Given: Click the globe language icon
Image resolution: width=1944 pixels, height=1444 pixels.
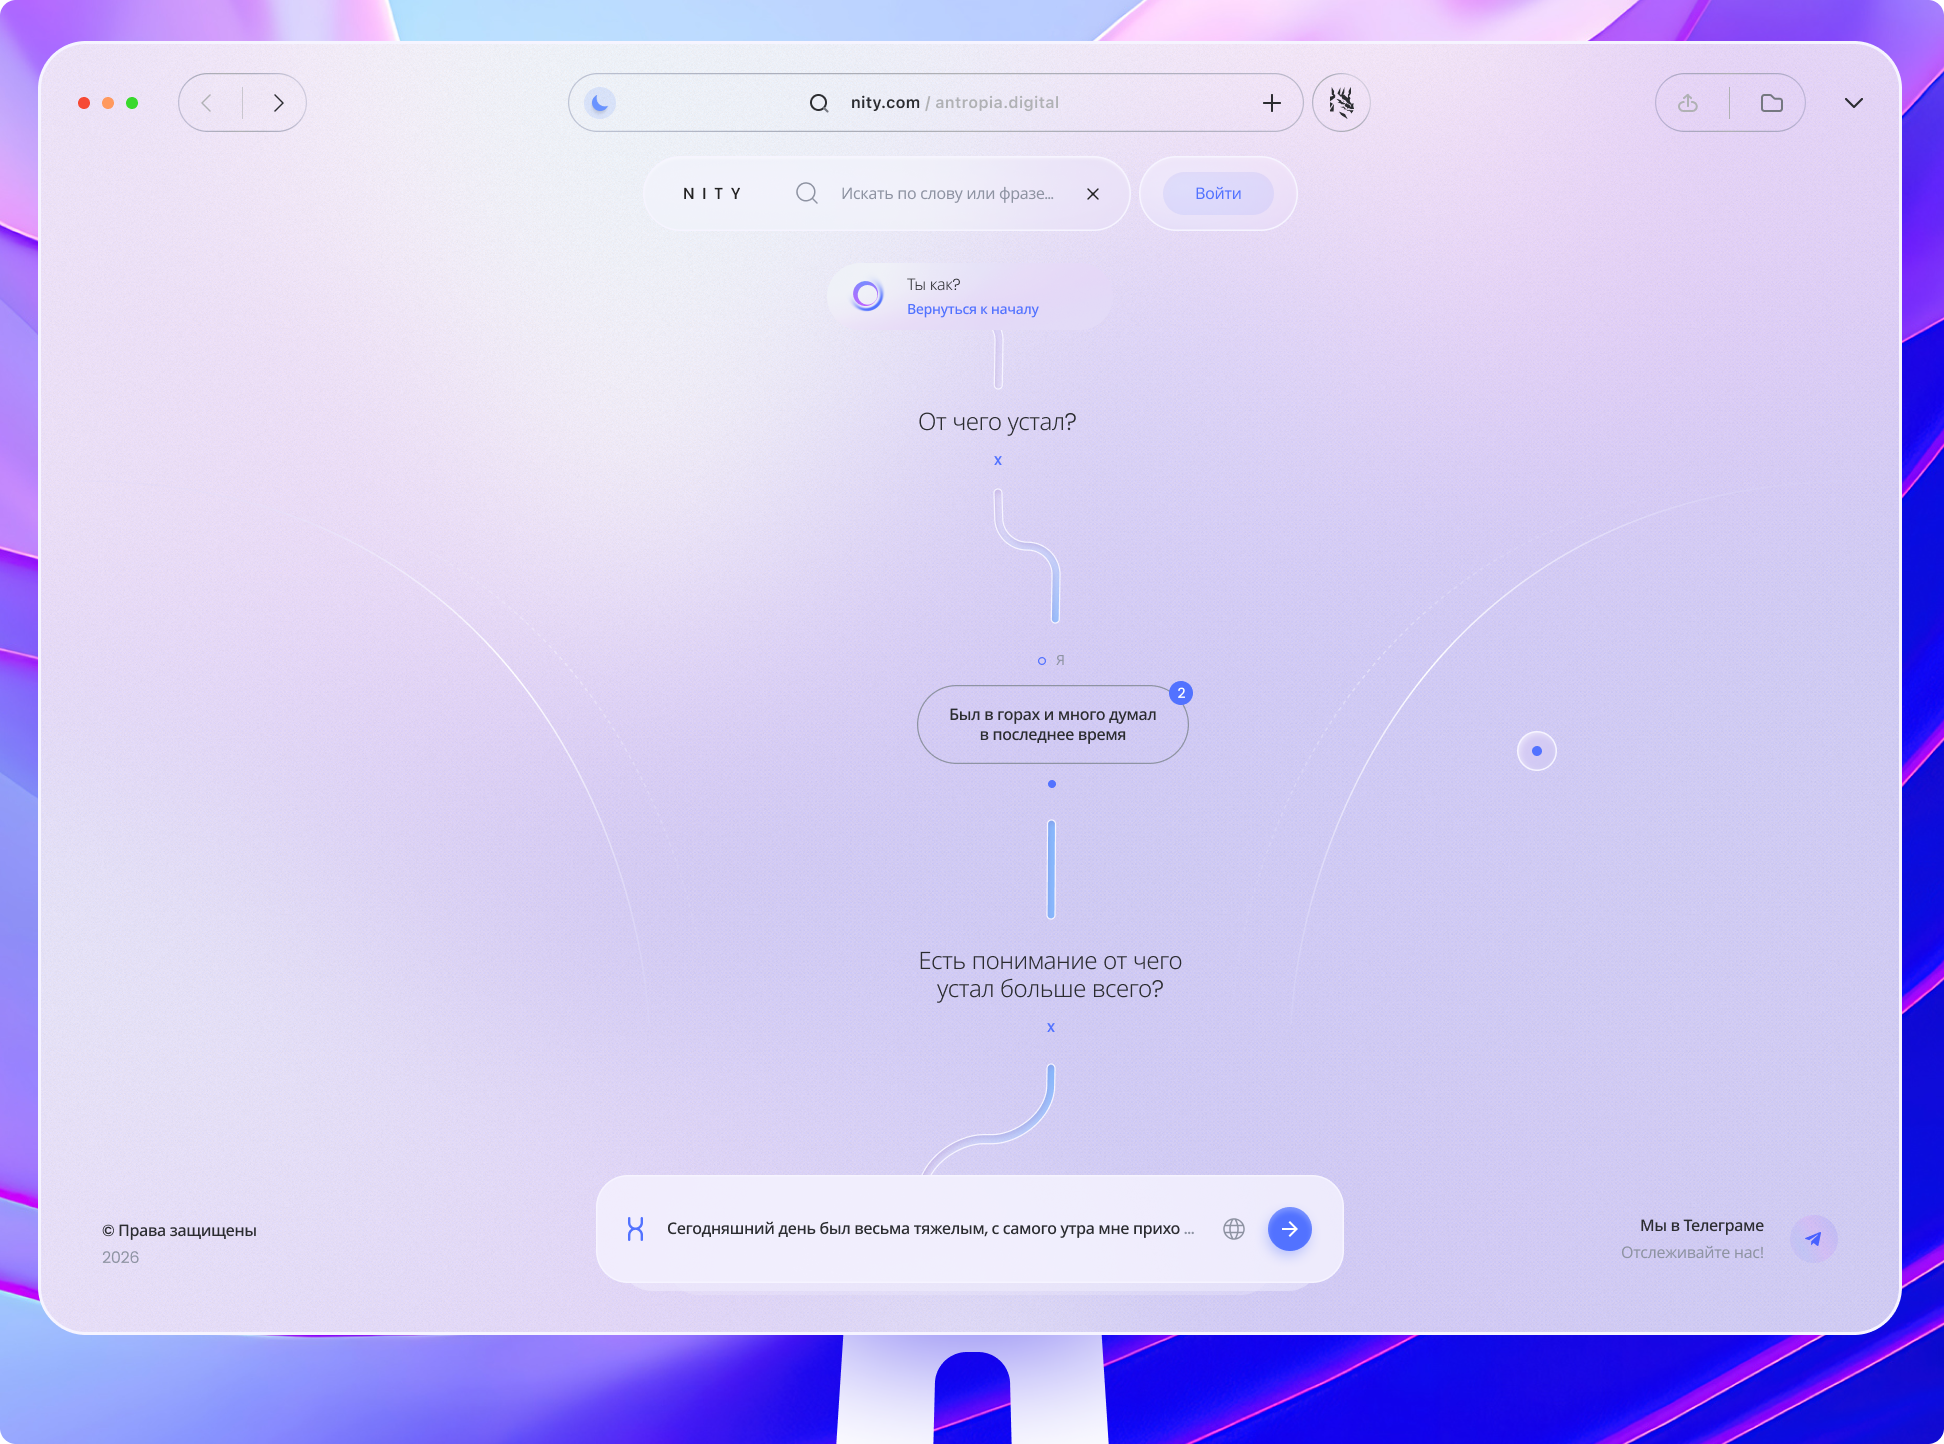Looking at the screenshot, I should (1234, 1229).
